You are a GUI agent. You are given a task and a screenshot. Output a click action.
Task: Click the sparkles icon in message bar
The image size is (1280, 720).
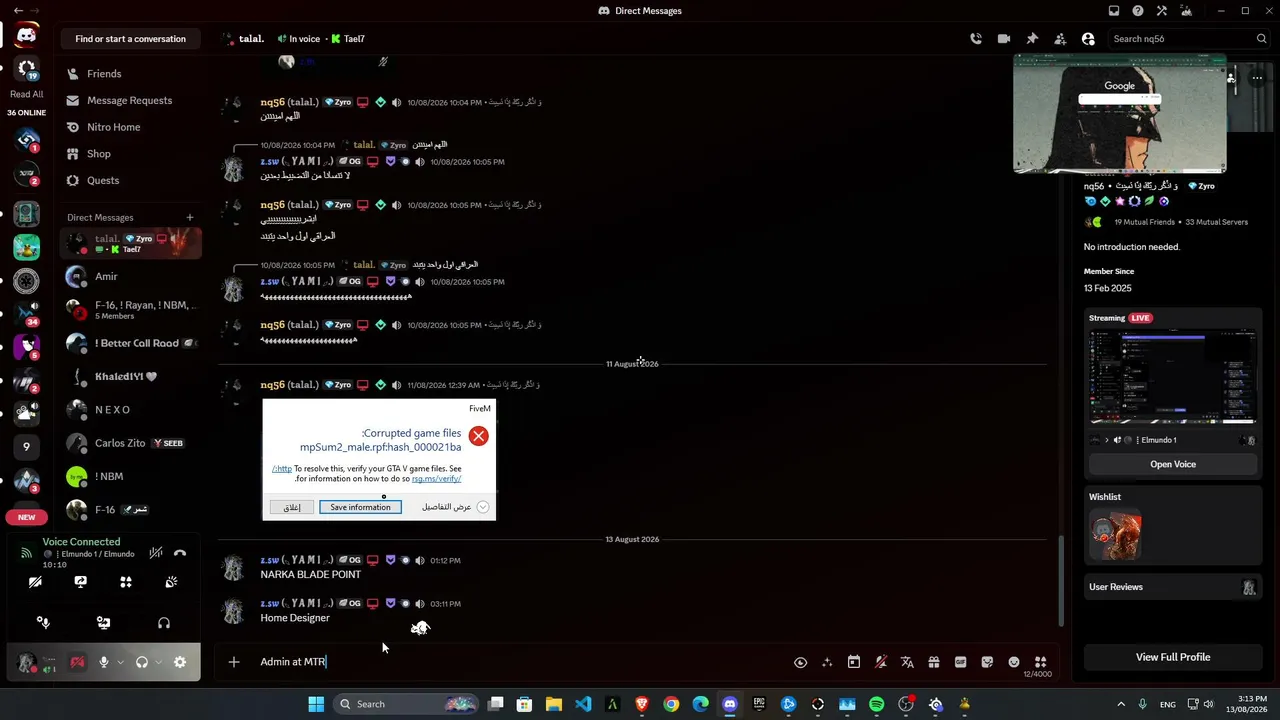point(827,662)
